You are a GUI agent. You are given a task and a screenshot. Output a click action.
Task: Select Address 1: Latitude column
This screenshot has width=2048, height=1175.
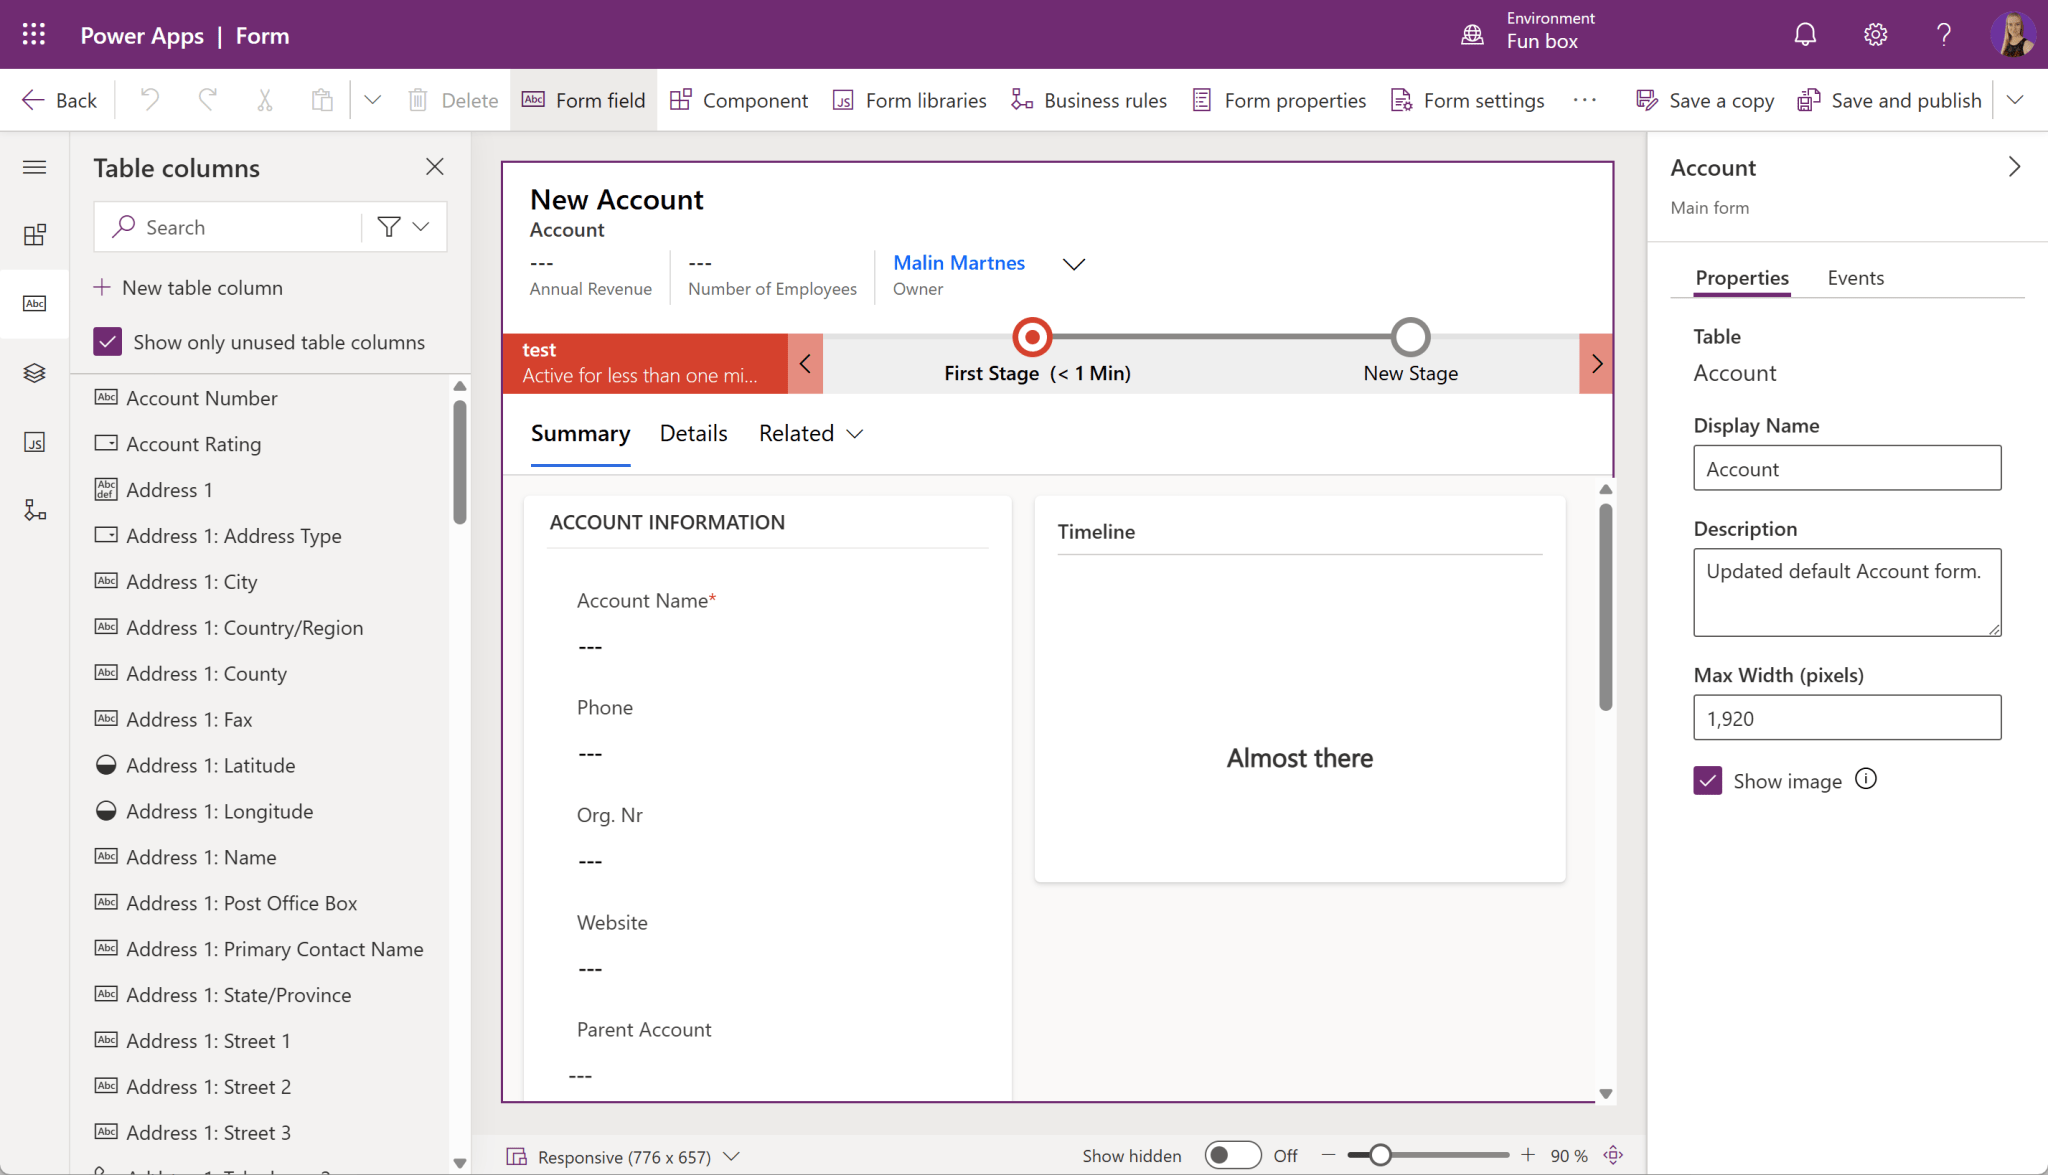coord(195,766)
